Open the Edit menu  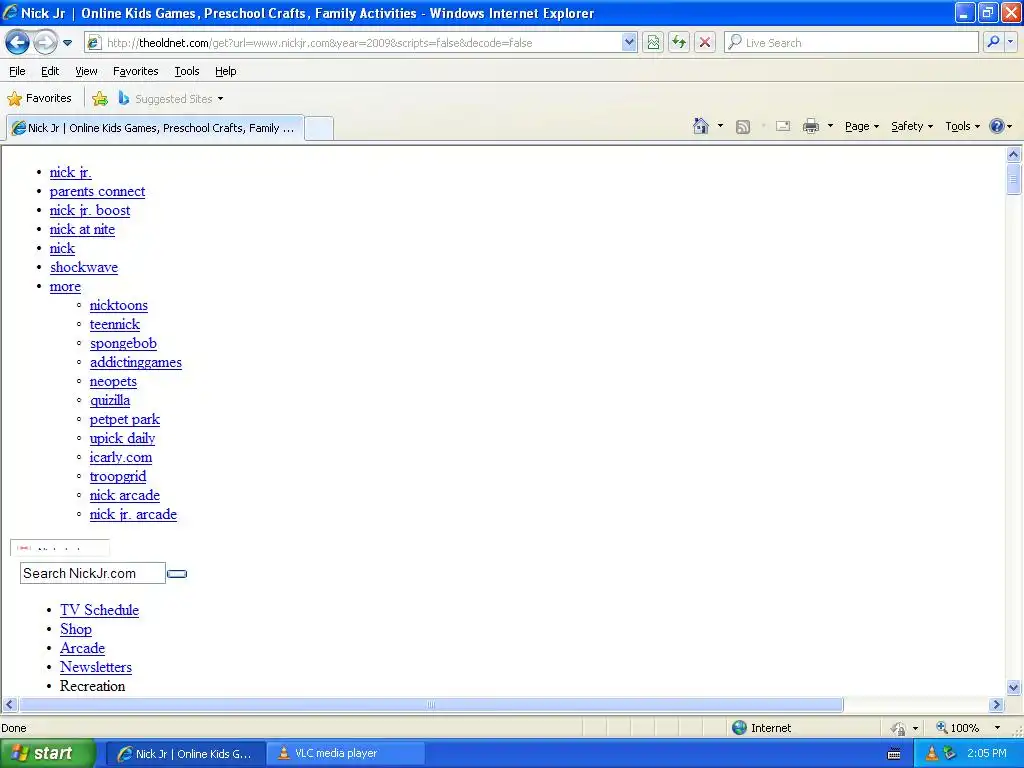click(x=50, y=71)
